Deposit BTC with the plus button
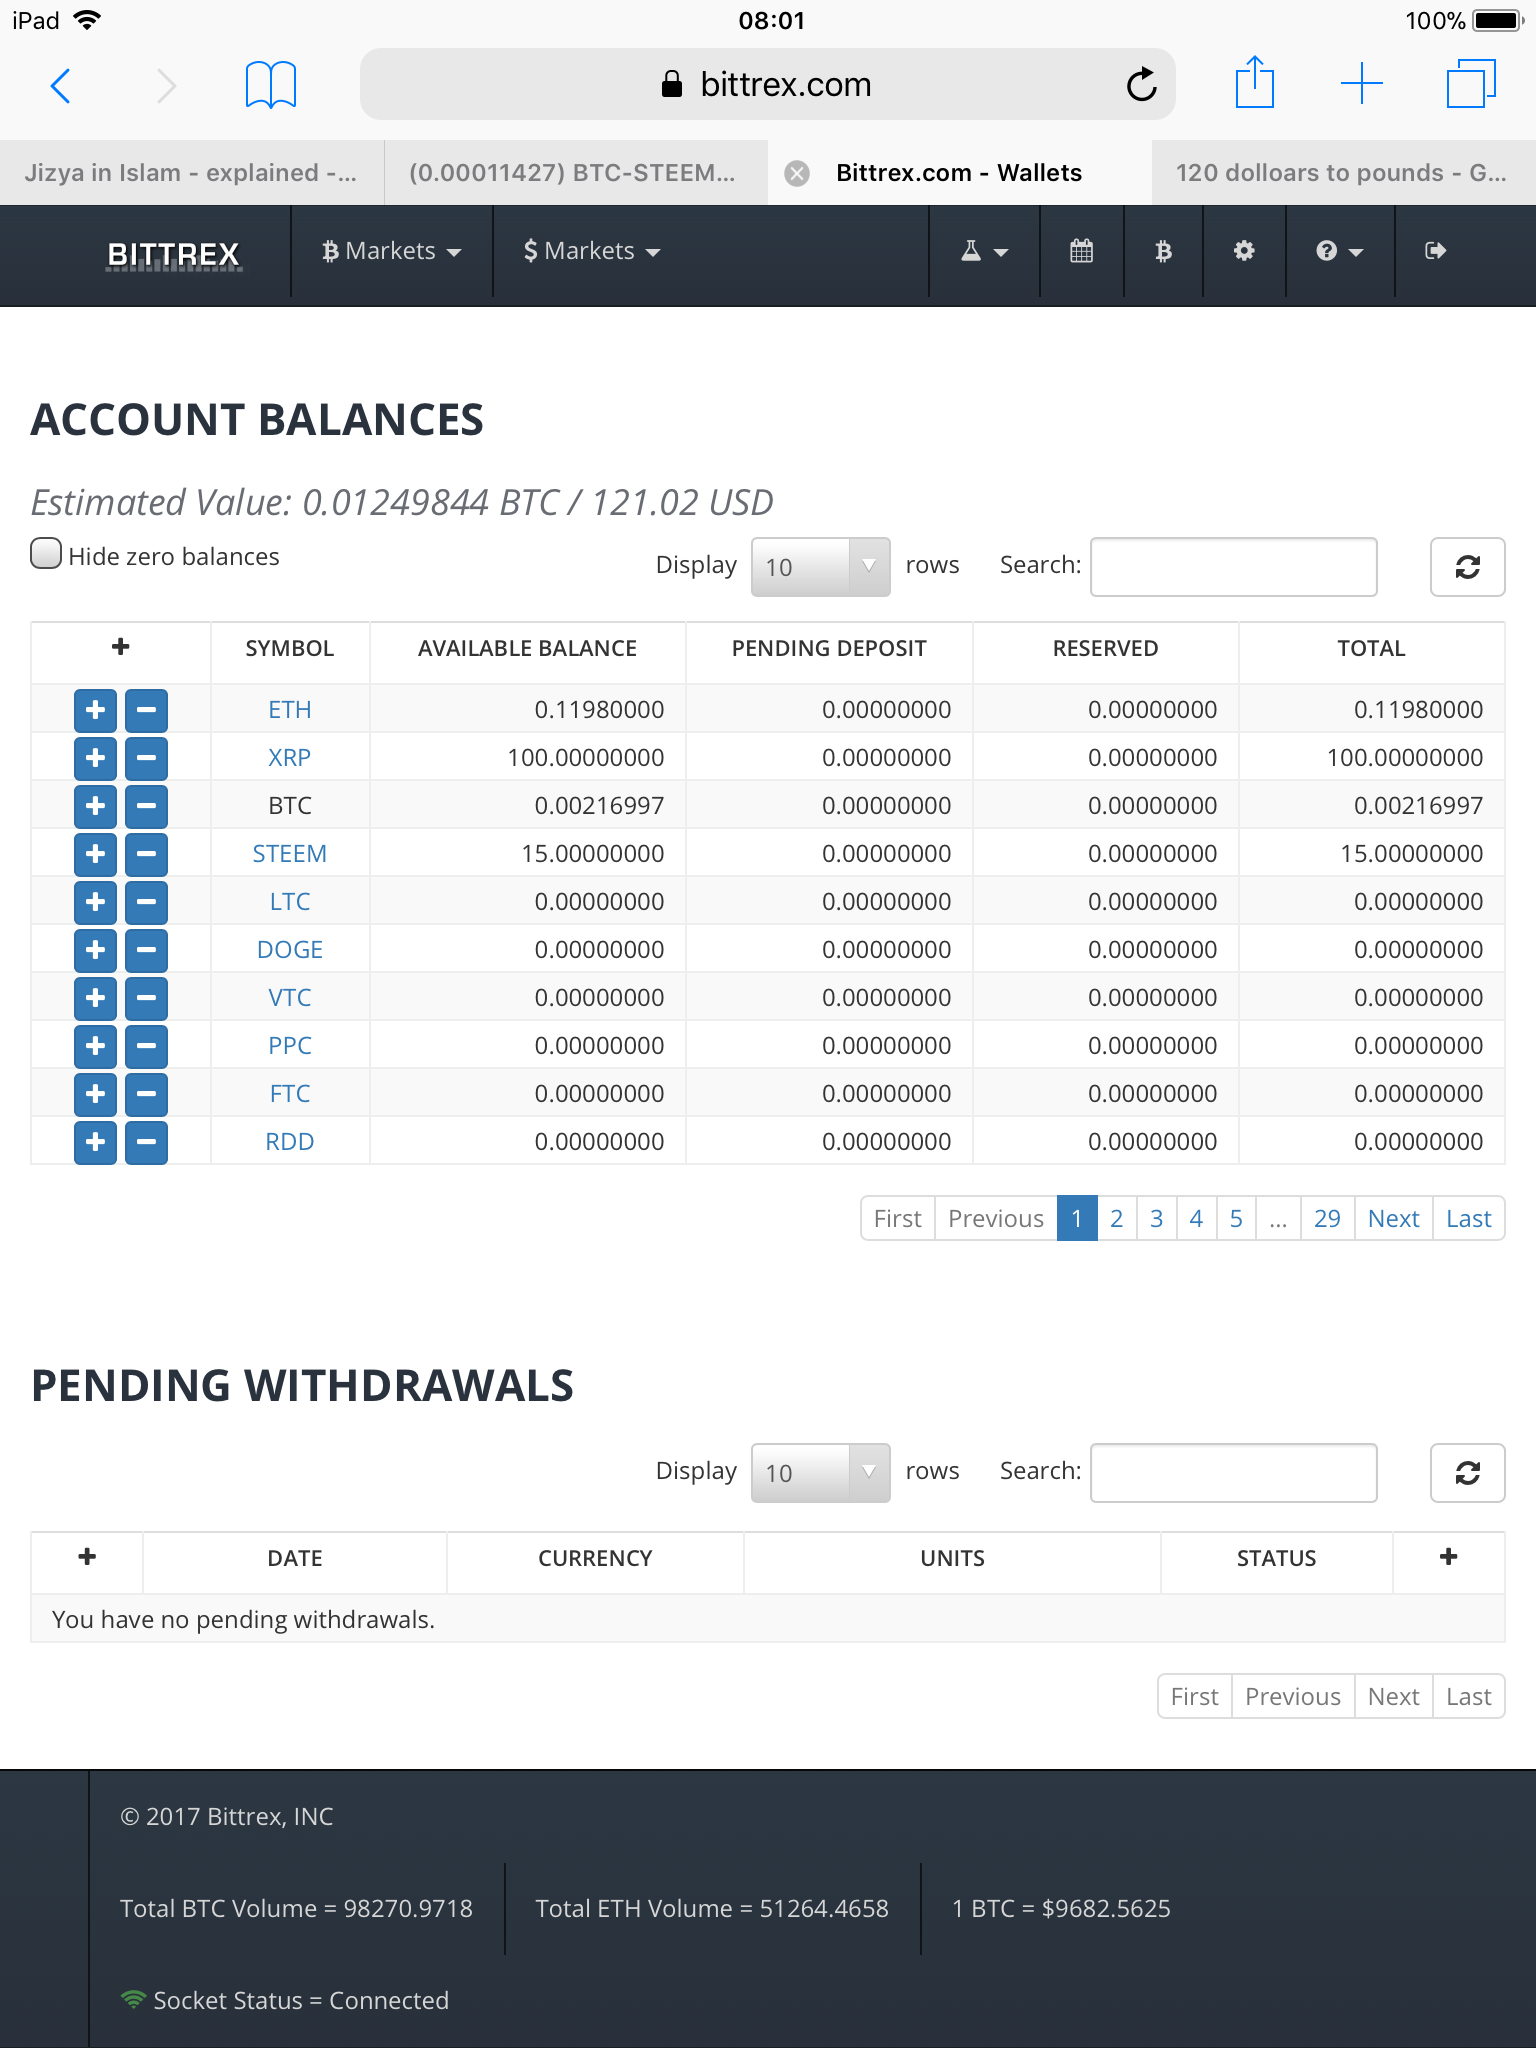Viewport: 1536px width, 2048px height. pos(96,806)
